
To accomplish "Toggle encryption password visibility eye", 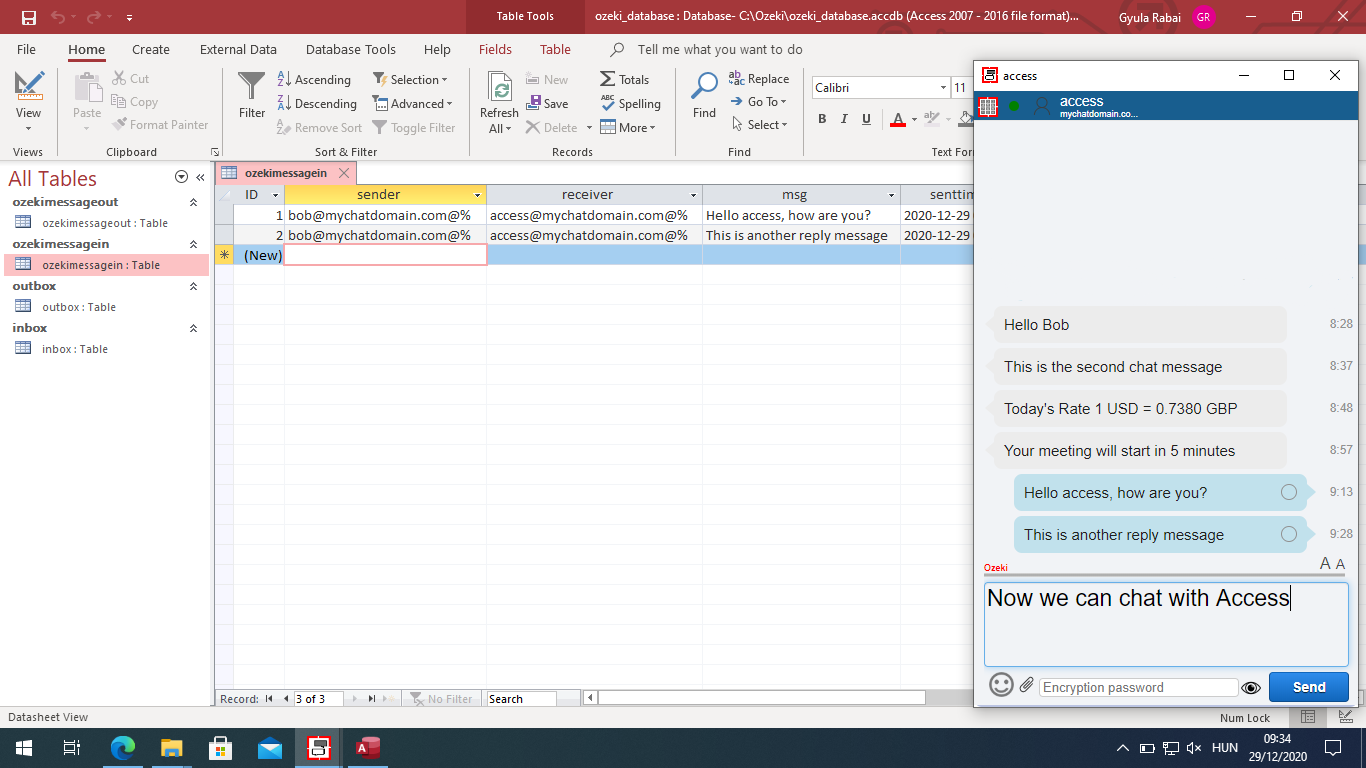I will [1250, 687].
